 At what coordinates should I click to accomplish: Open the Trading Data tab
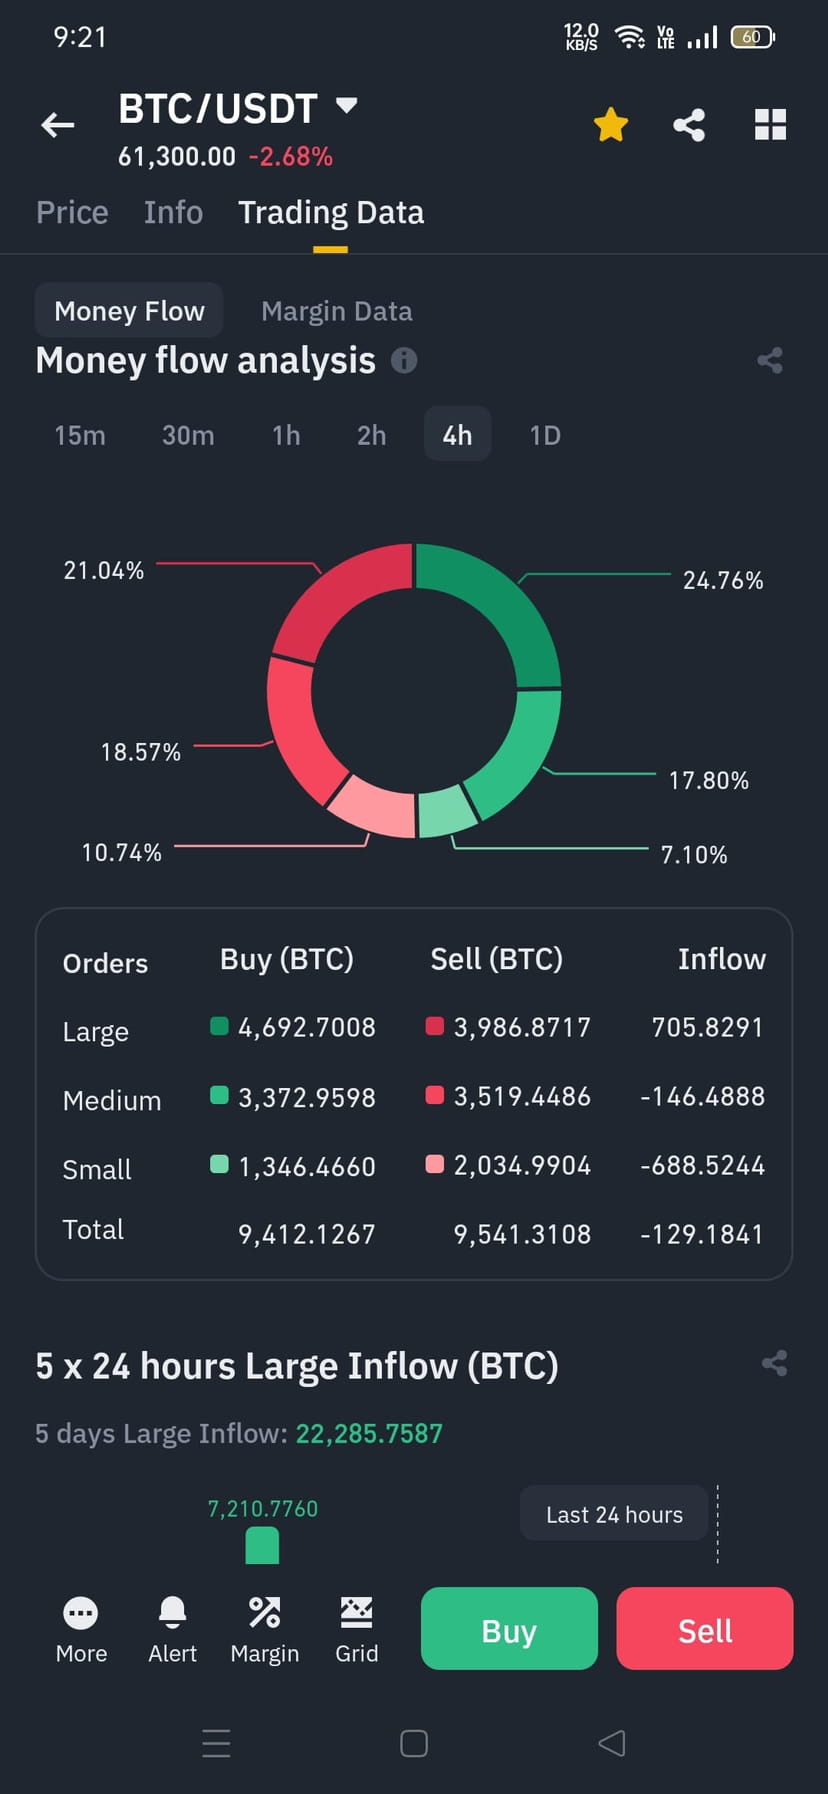(x=331, y=212)
